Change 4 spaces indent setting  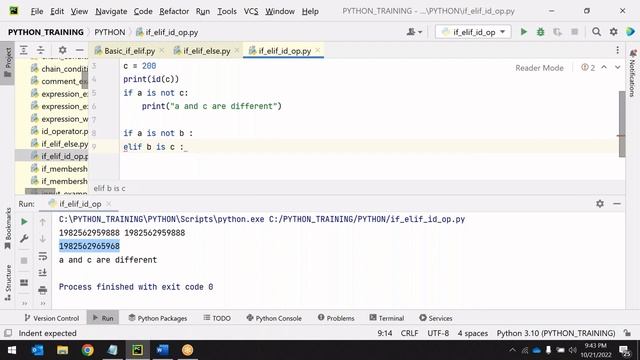coord(473,333)
